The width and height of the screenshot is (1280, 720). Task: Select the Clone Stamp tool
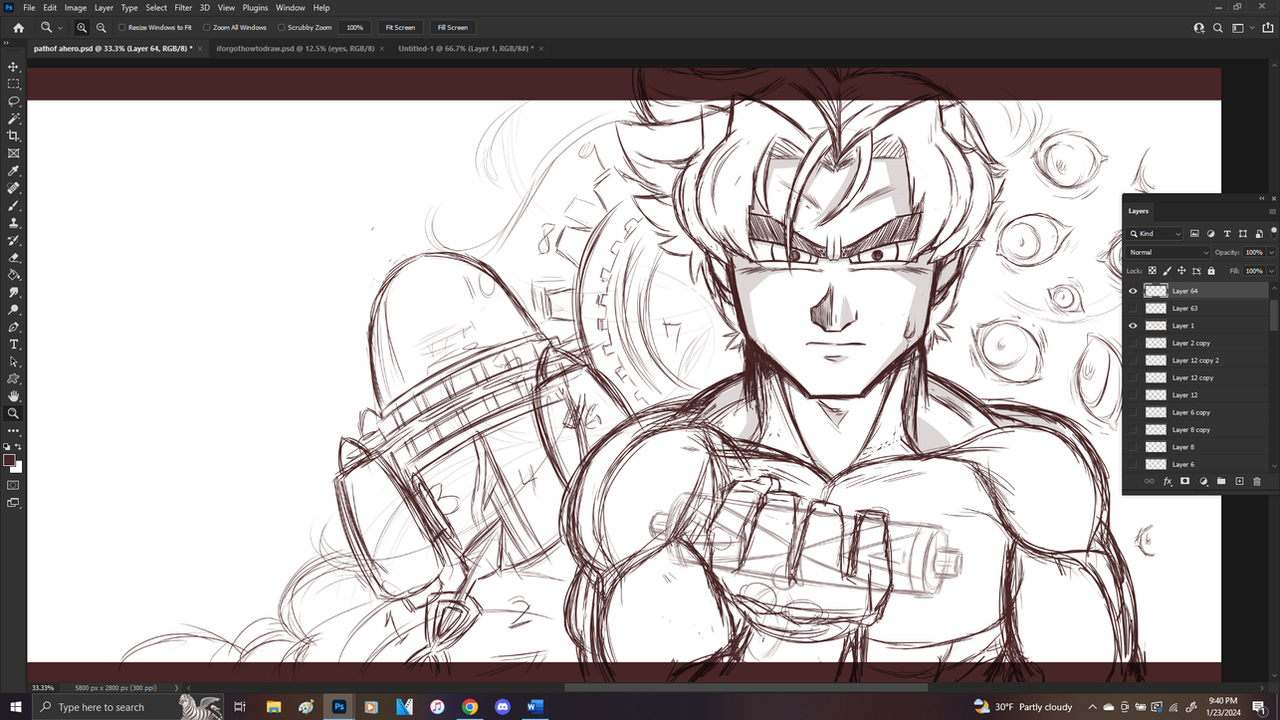tap(13, 223)
